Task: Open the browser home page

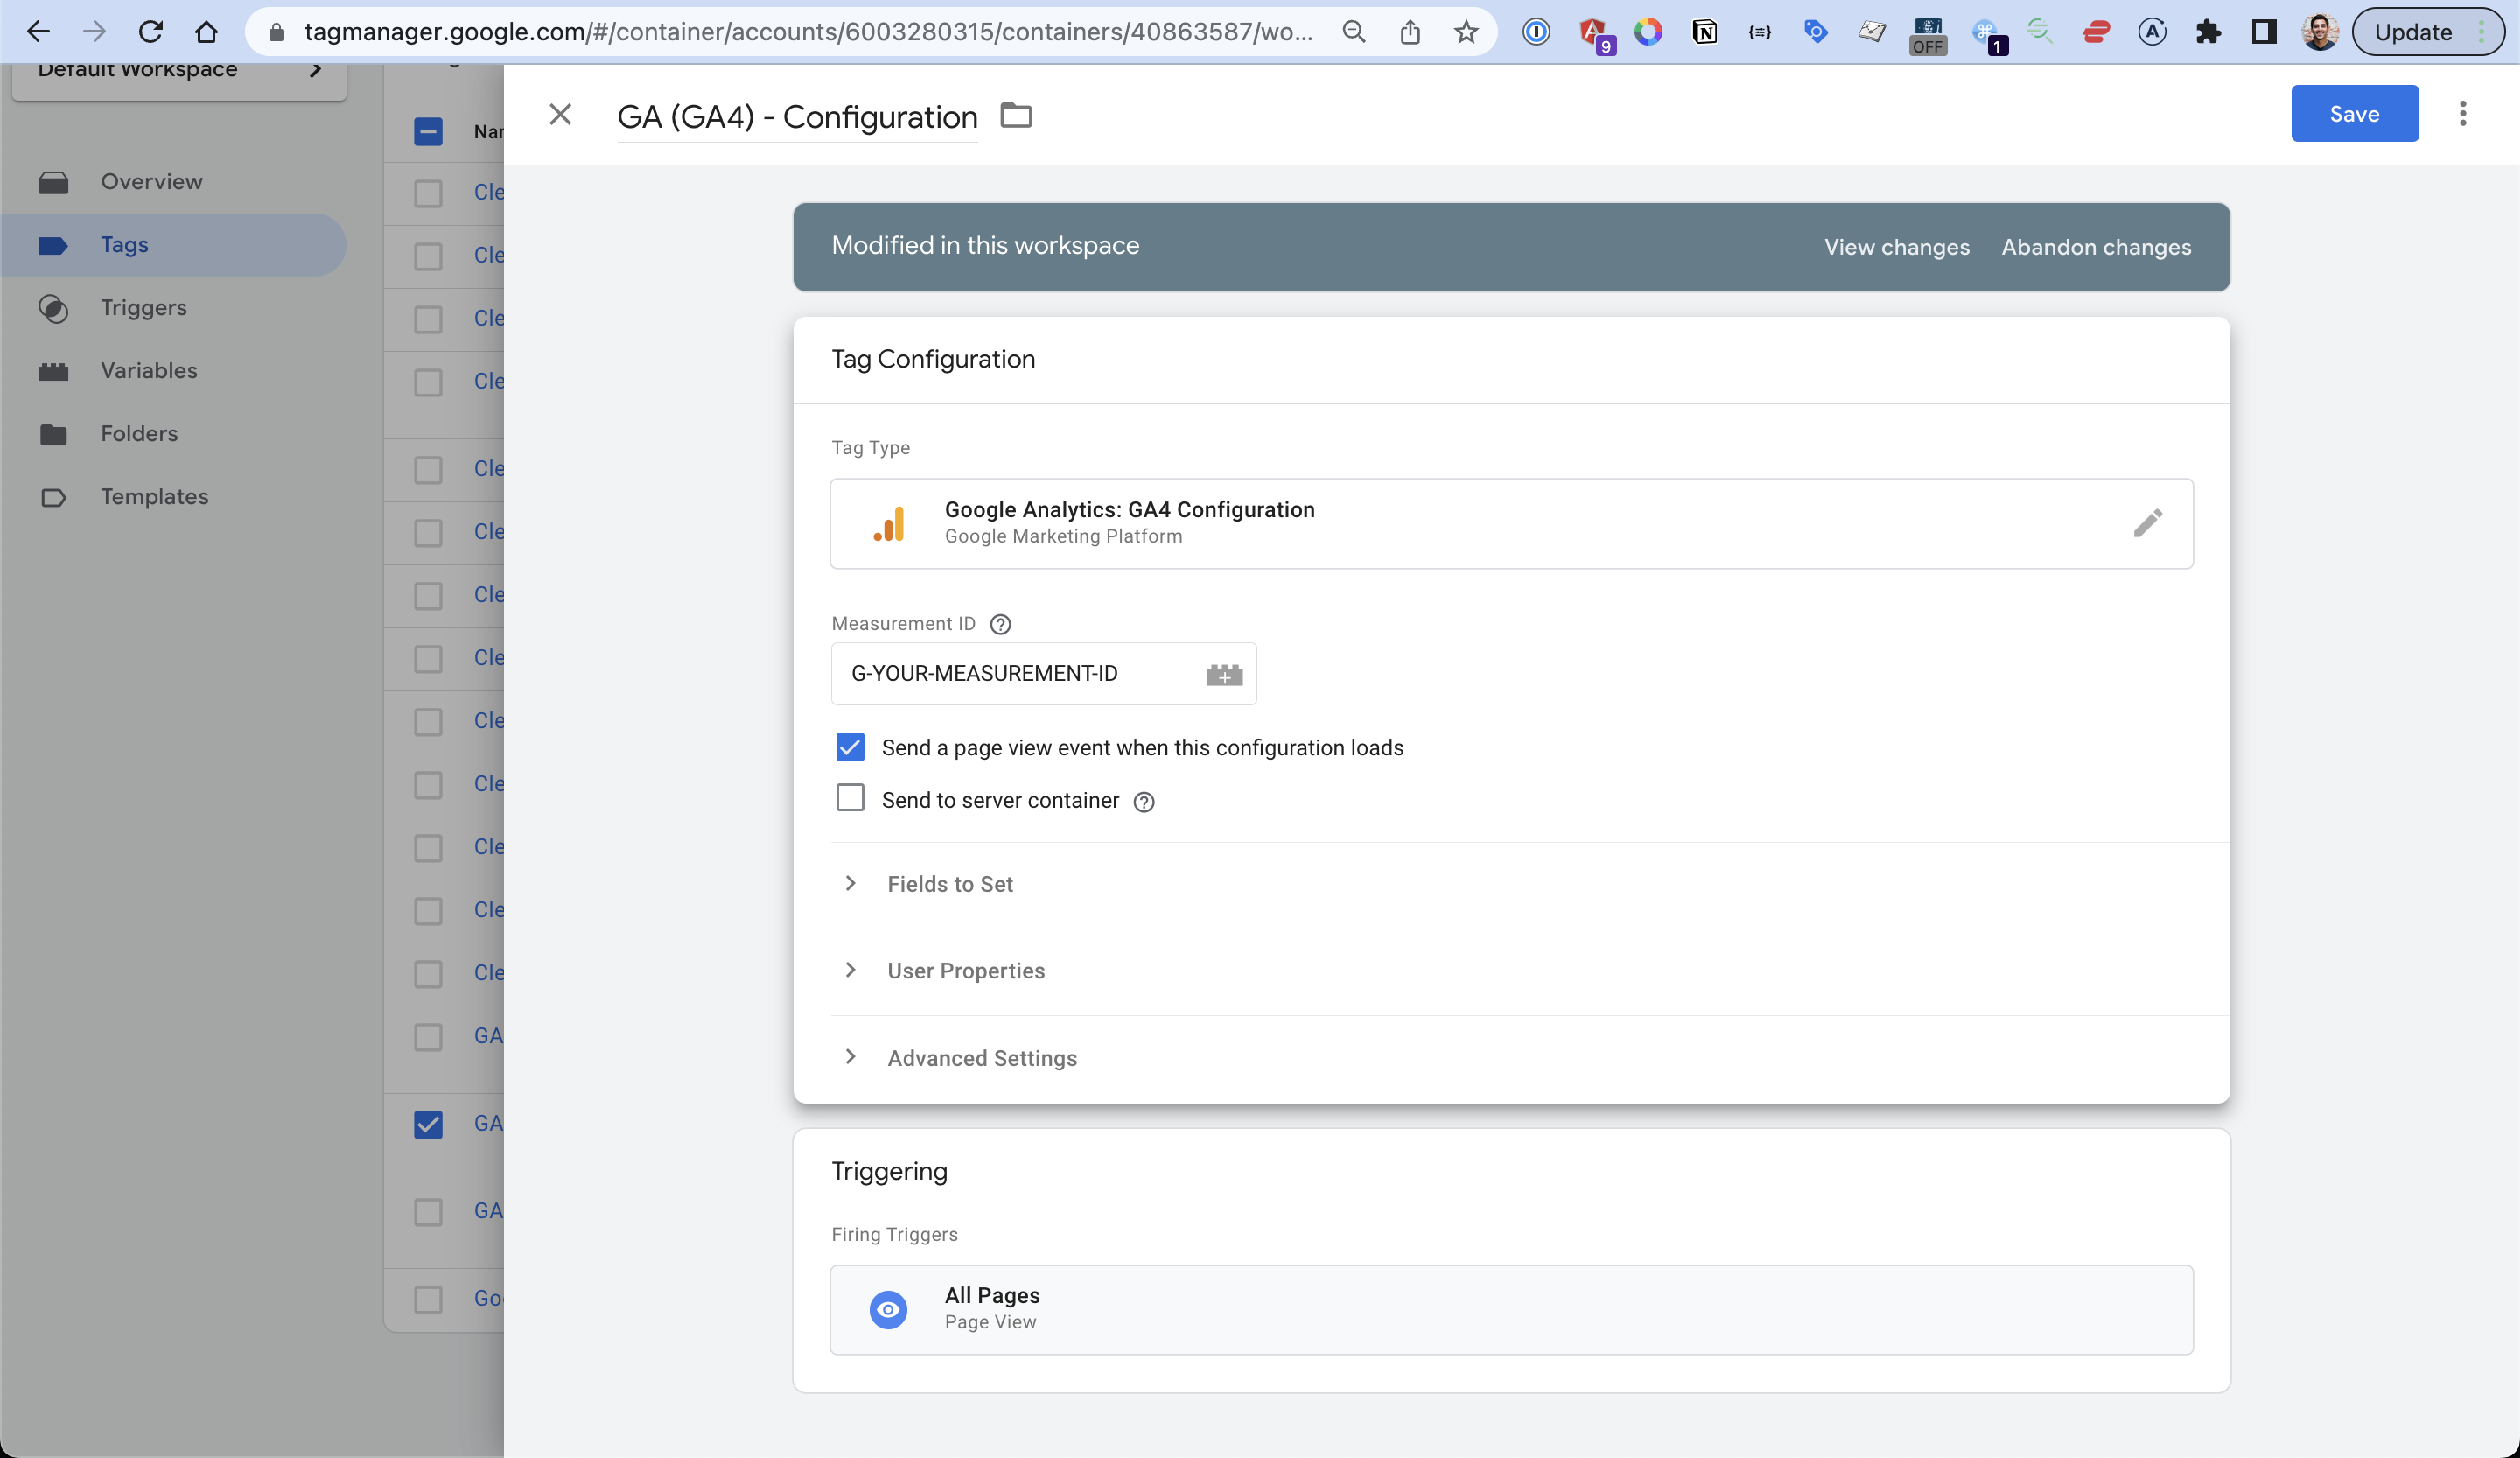Action: tap(206, 32)
